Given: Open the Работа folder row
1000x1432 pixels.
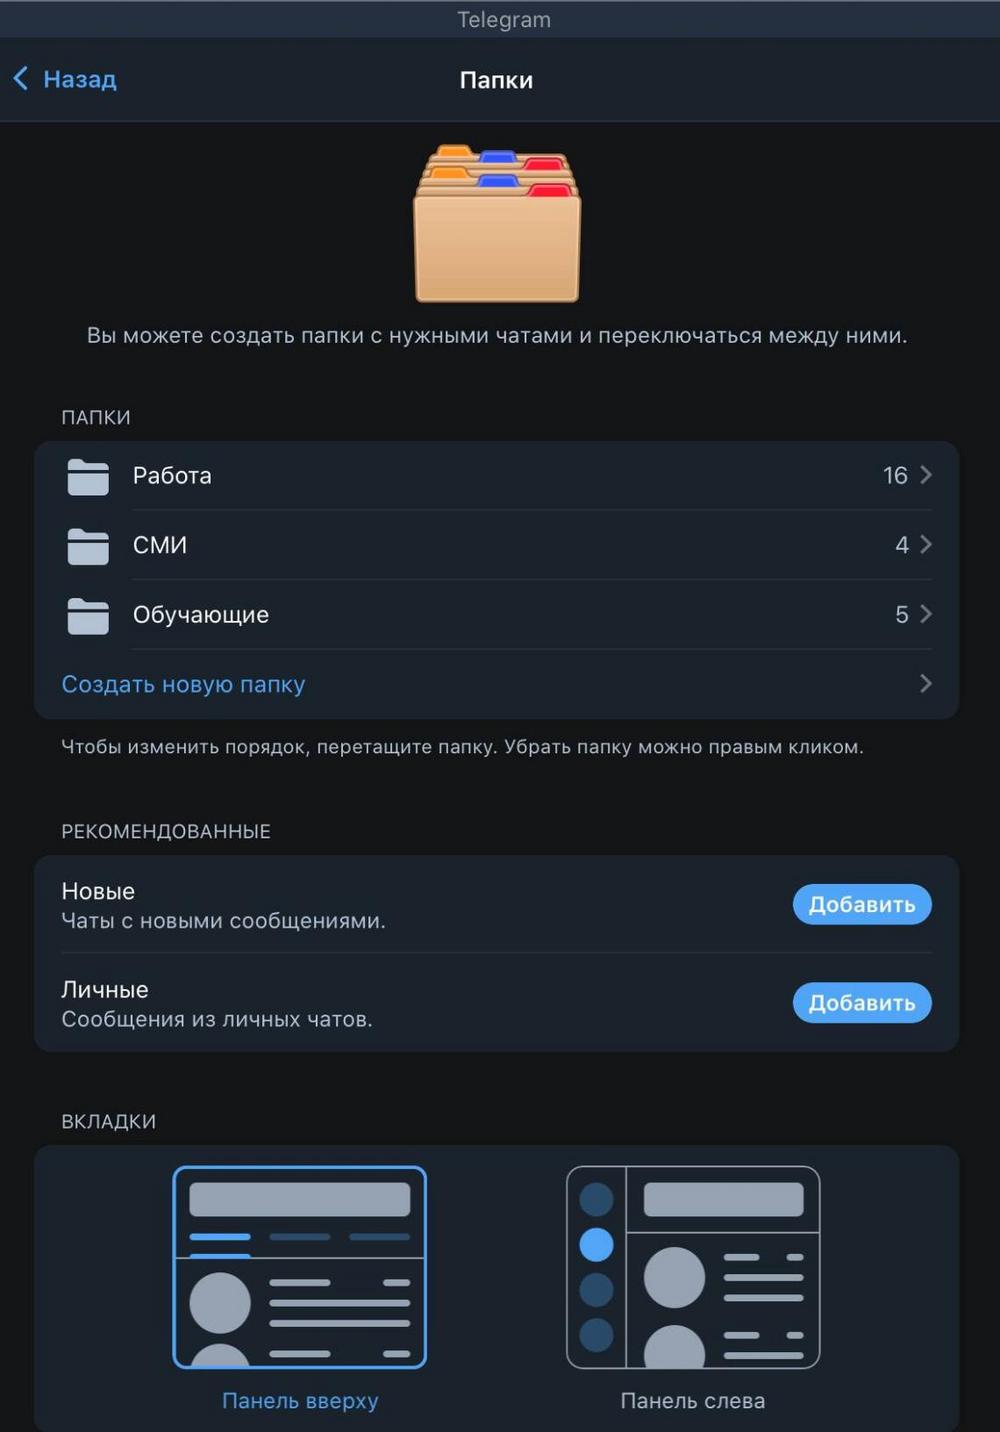Looking at the screenshot, I should pos(497,476).
